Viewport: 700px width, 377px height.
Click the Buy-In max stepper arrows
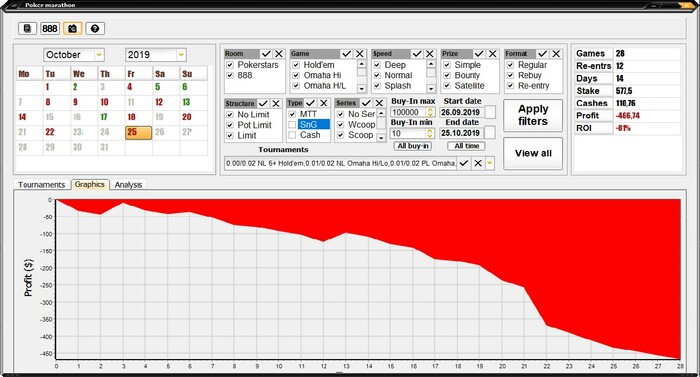(430, 112)
